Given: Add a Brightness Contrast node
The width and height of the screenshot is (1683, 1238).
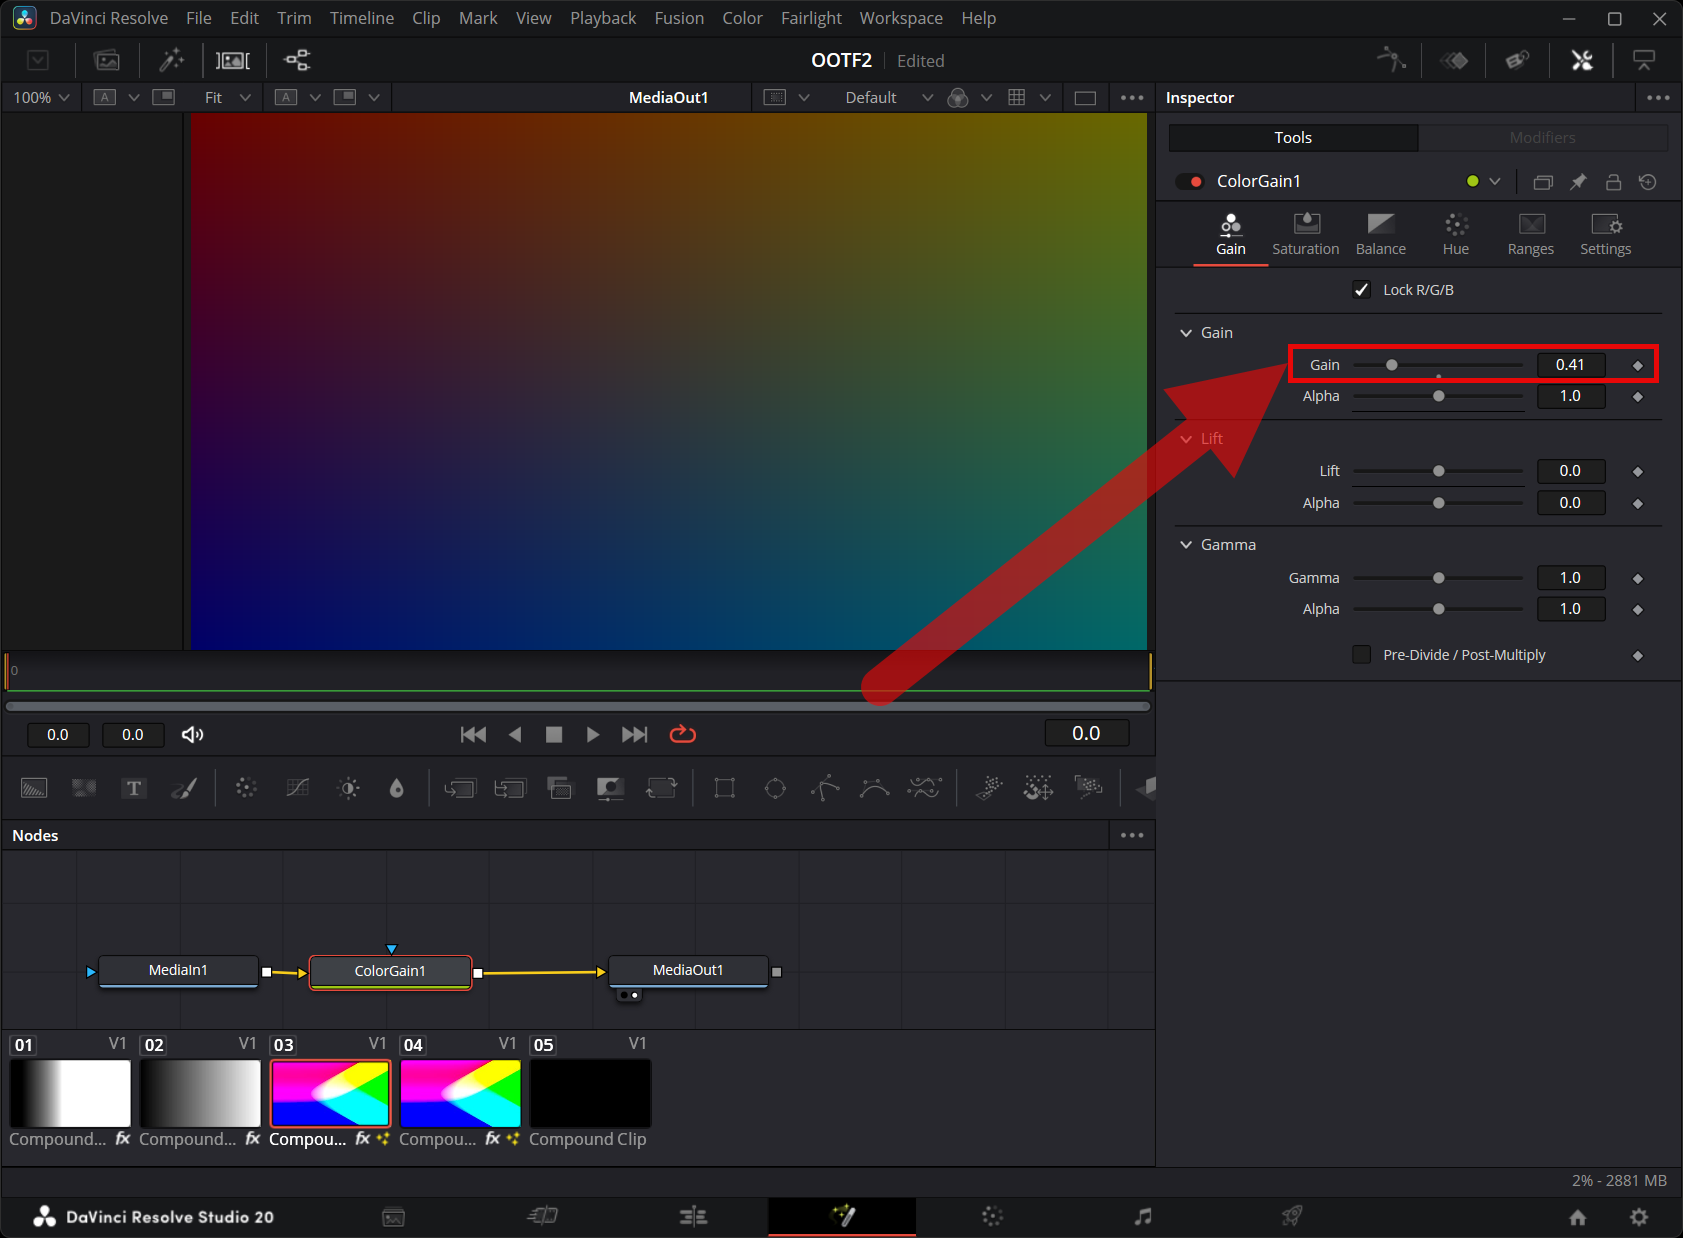Looking at the screenshot, I should [348, 788].
